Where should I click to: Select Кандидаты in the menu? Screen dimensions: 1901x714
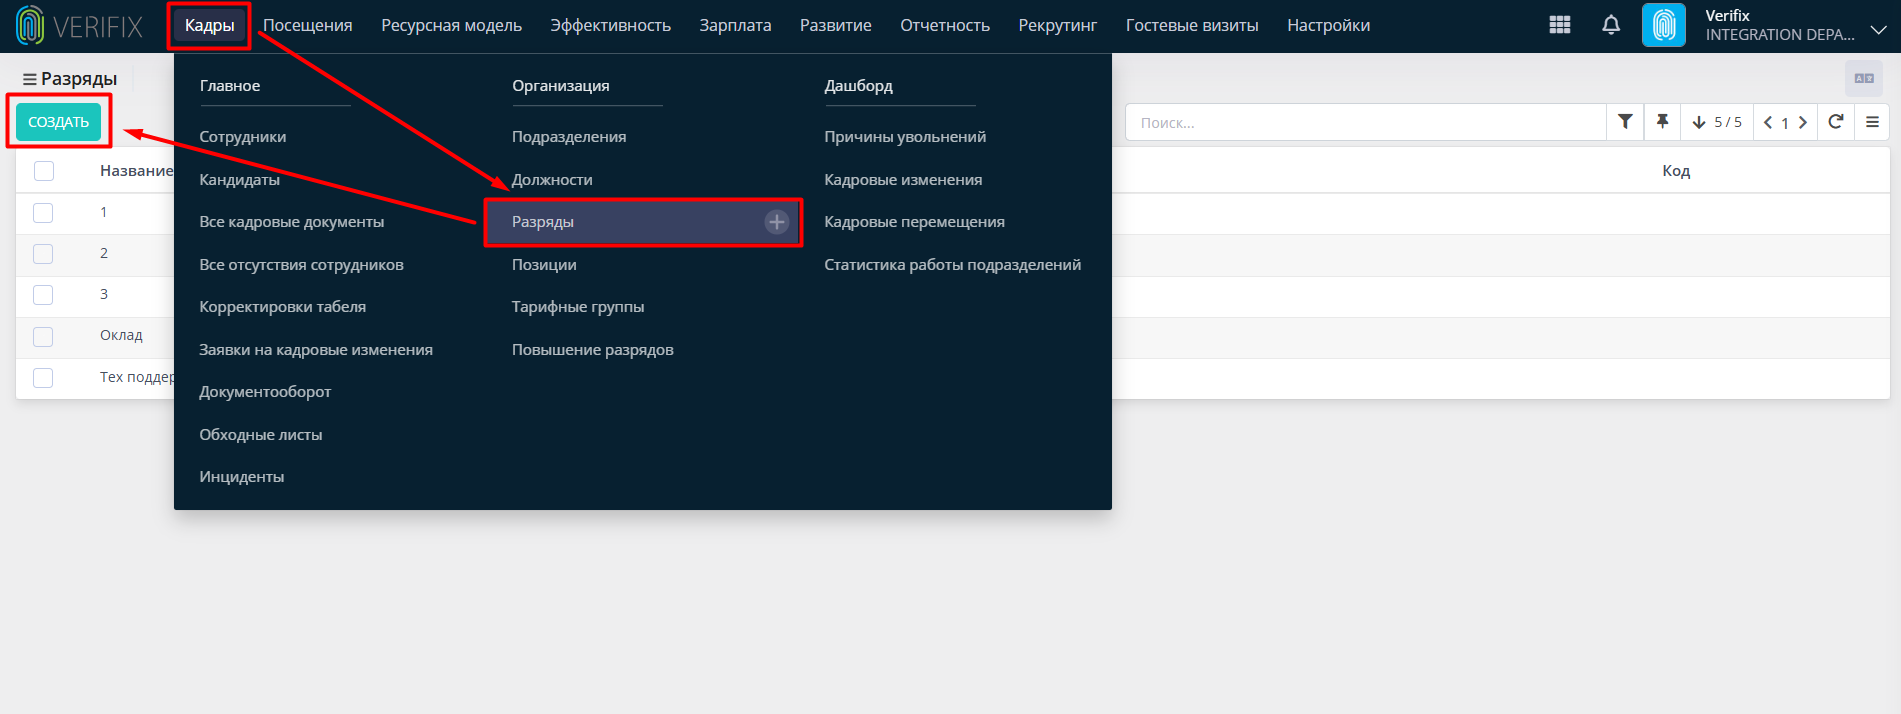click(240, 180)
